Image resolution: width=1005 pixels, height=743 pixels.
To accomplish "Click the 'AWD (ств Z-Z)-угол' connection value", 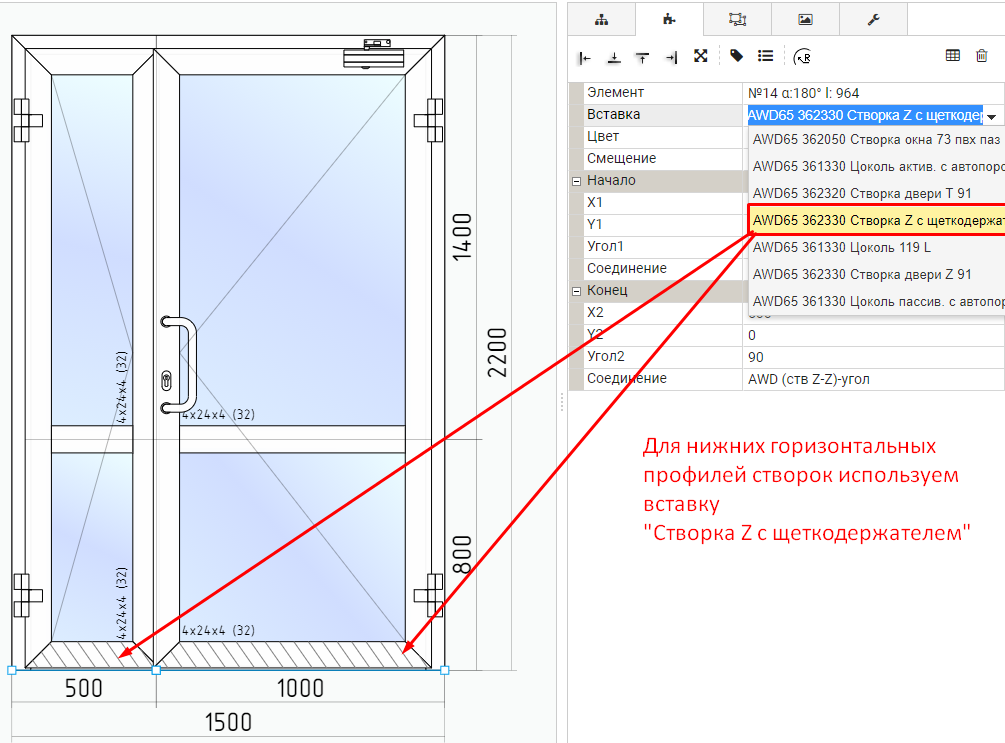I will 873,379.
